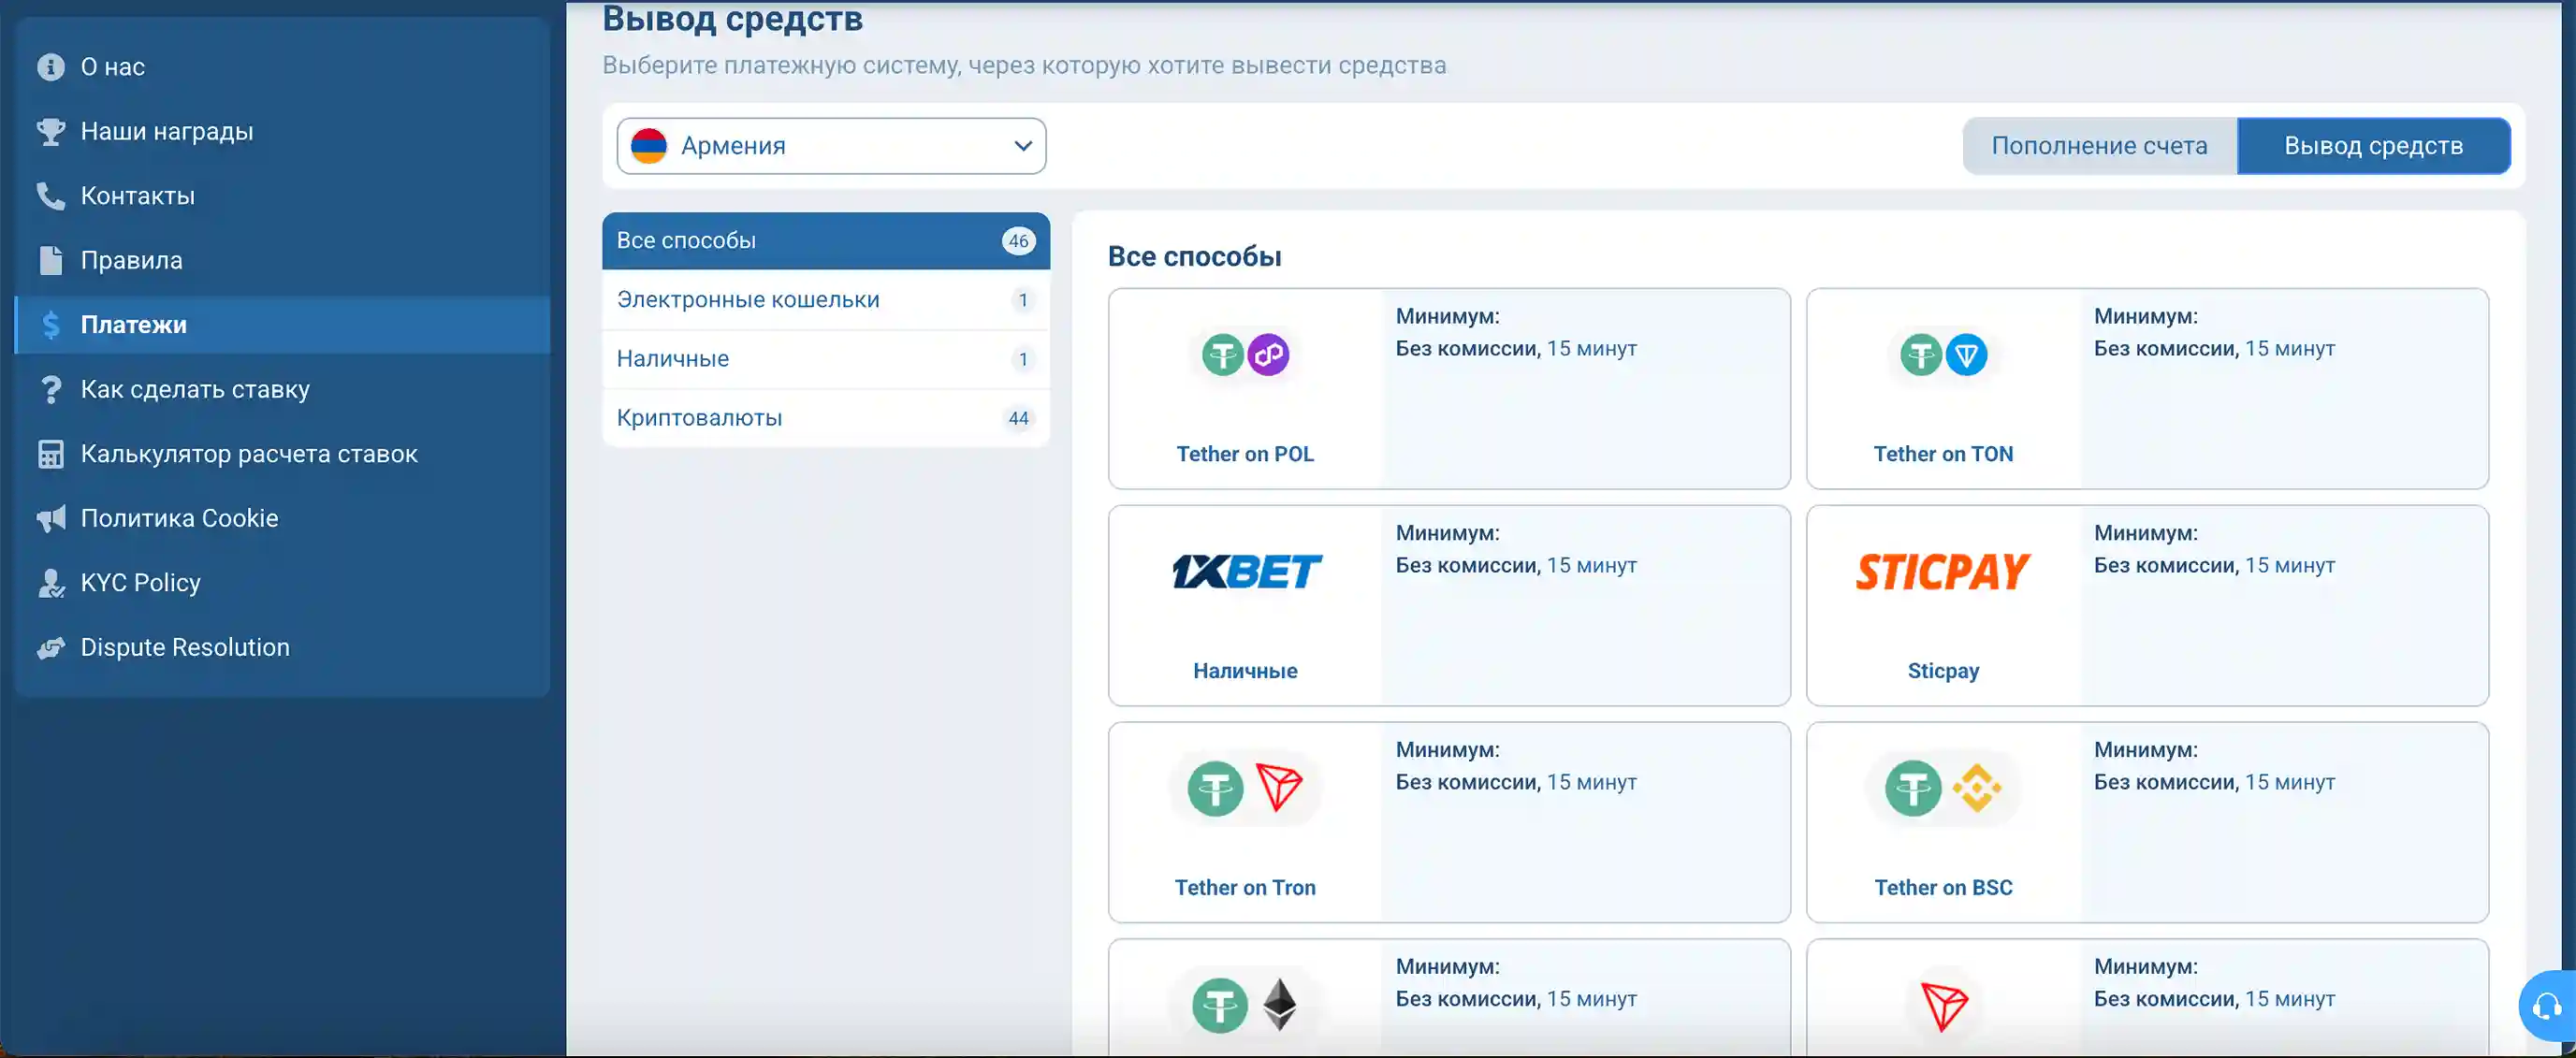Image resolution: width=2576 pixels, height=1058 pixels.
Task: Click the red Tron logo in the bottom-right card
Action: (1943, 1005)
